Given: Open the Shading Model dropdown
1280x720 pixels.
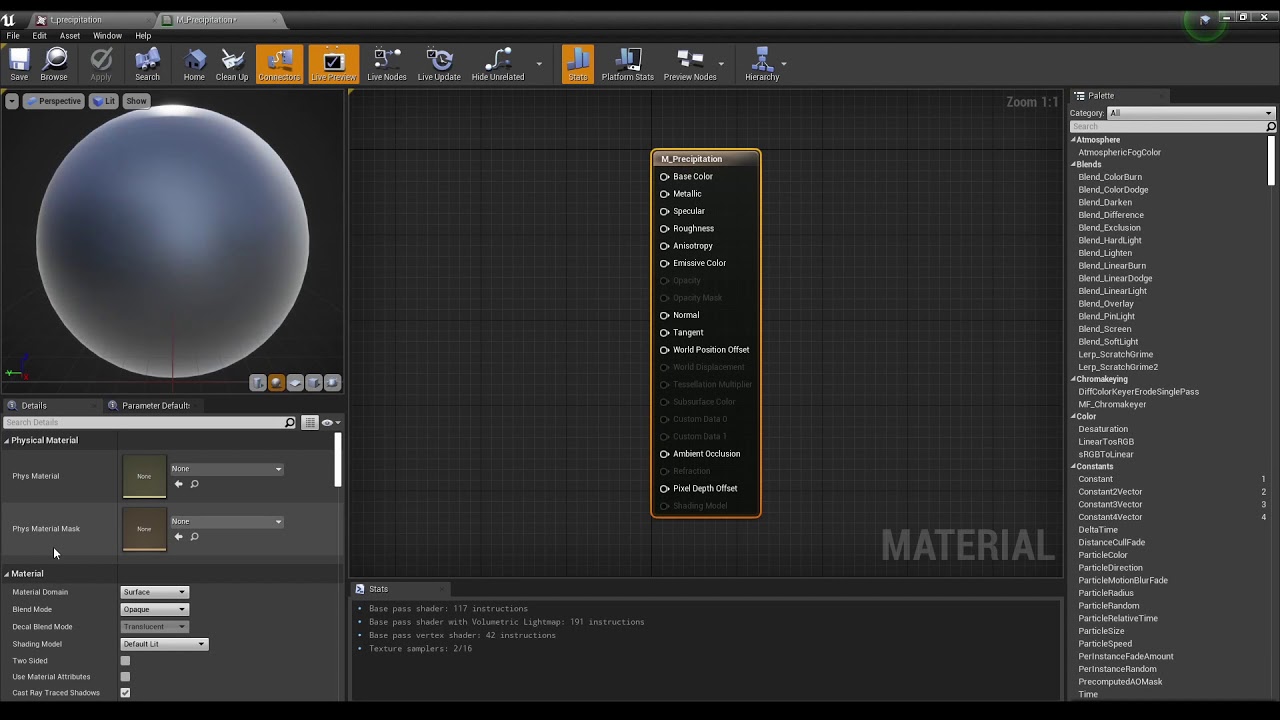Looking at the screenshot, I should click(164, 644).
